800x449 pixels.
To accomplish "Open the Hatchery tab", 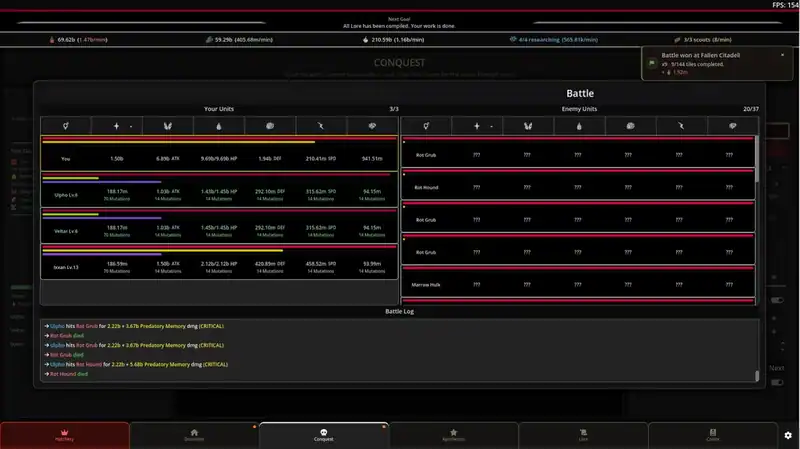I will coord(64,435).
